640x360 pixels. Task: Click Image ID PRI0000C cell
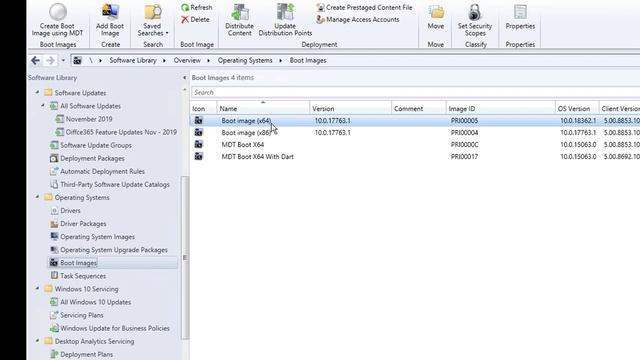coord(464,144)
